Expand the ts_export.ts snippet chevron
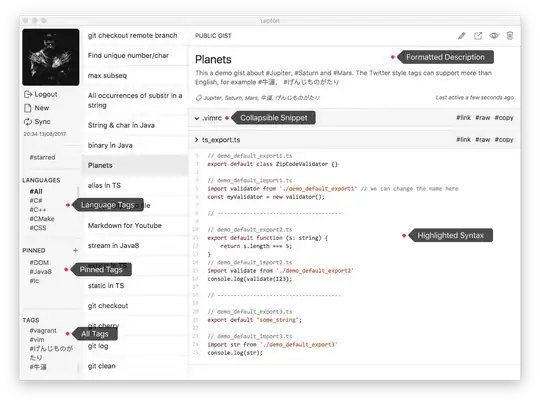Screen dimensions: 540x403 [x=197, y=140]
